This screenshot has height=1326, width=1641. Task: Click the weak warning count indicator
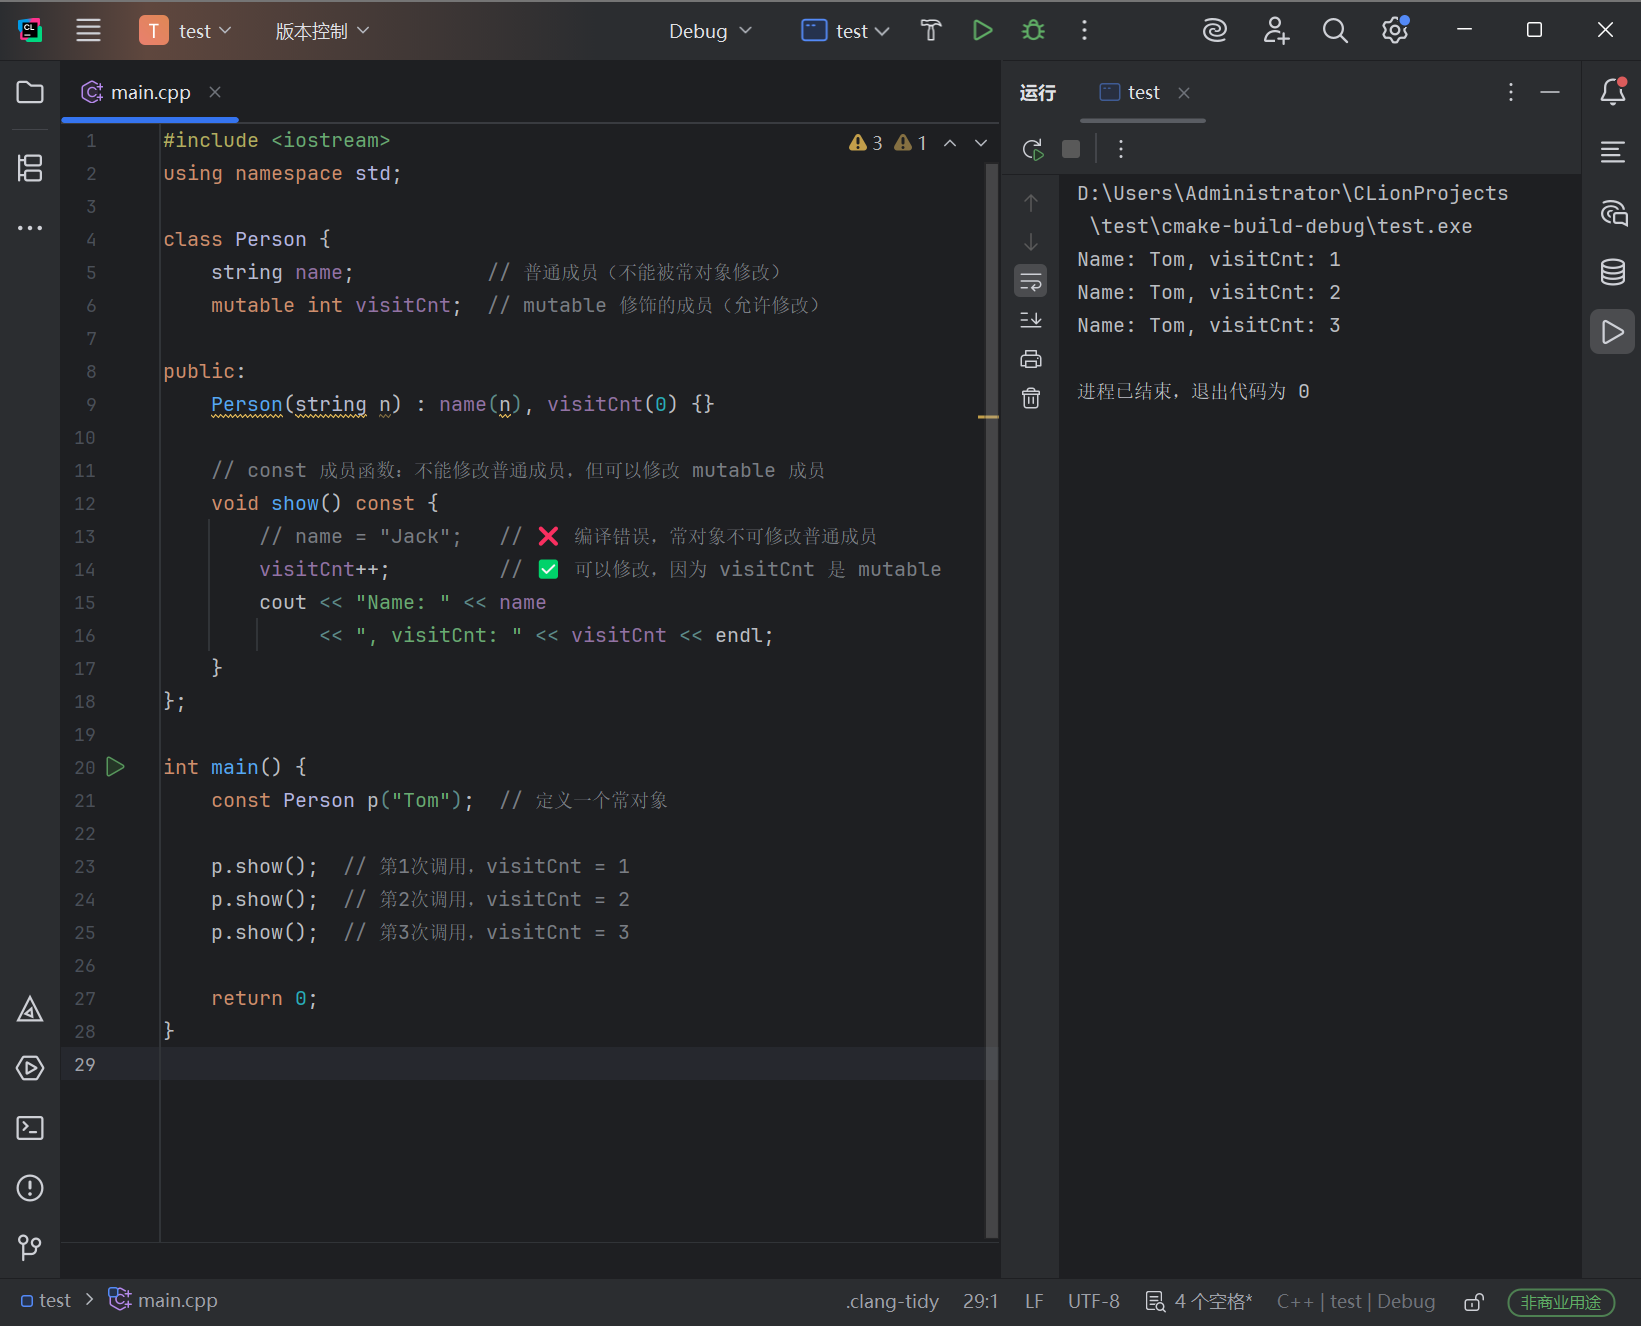coord(910,143)
